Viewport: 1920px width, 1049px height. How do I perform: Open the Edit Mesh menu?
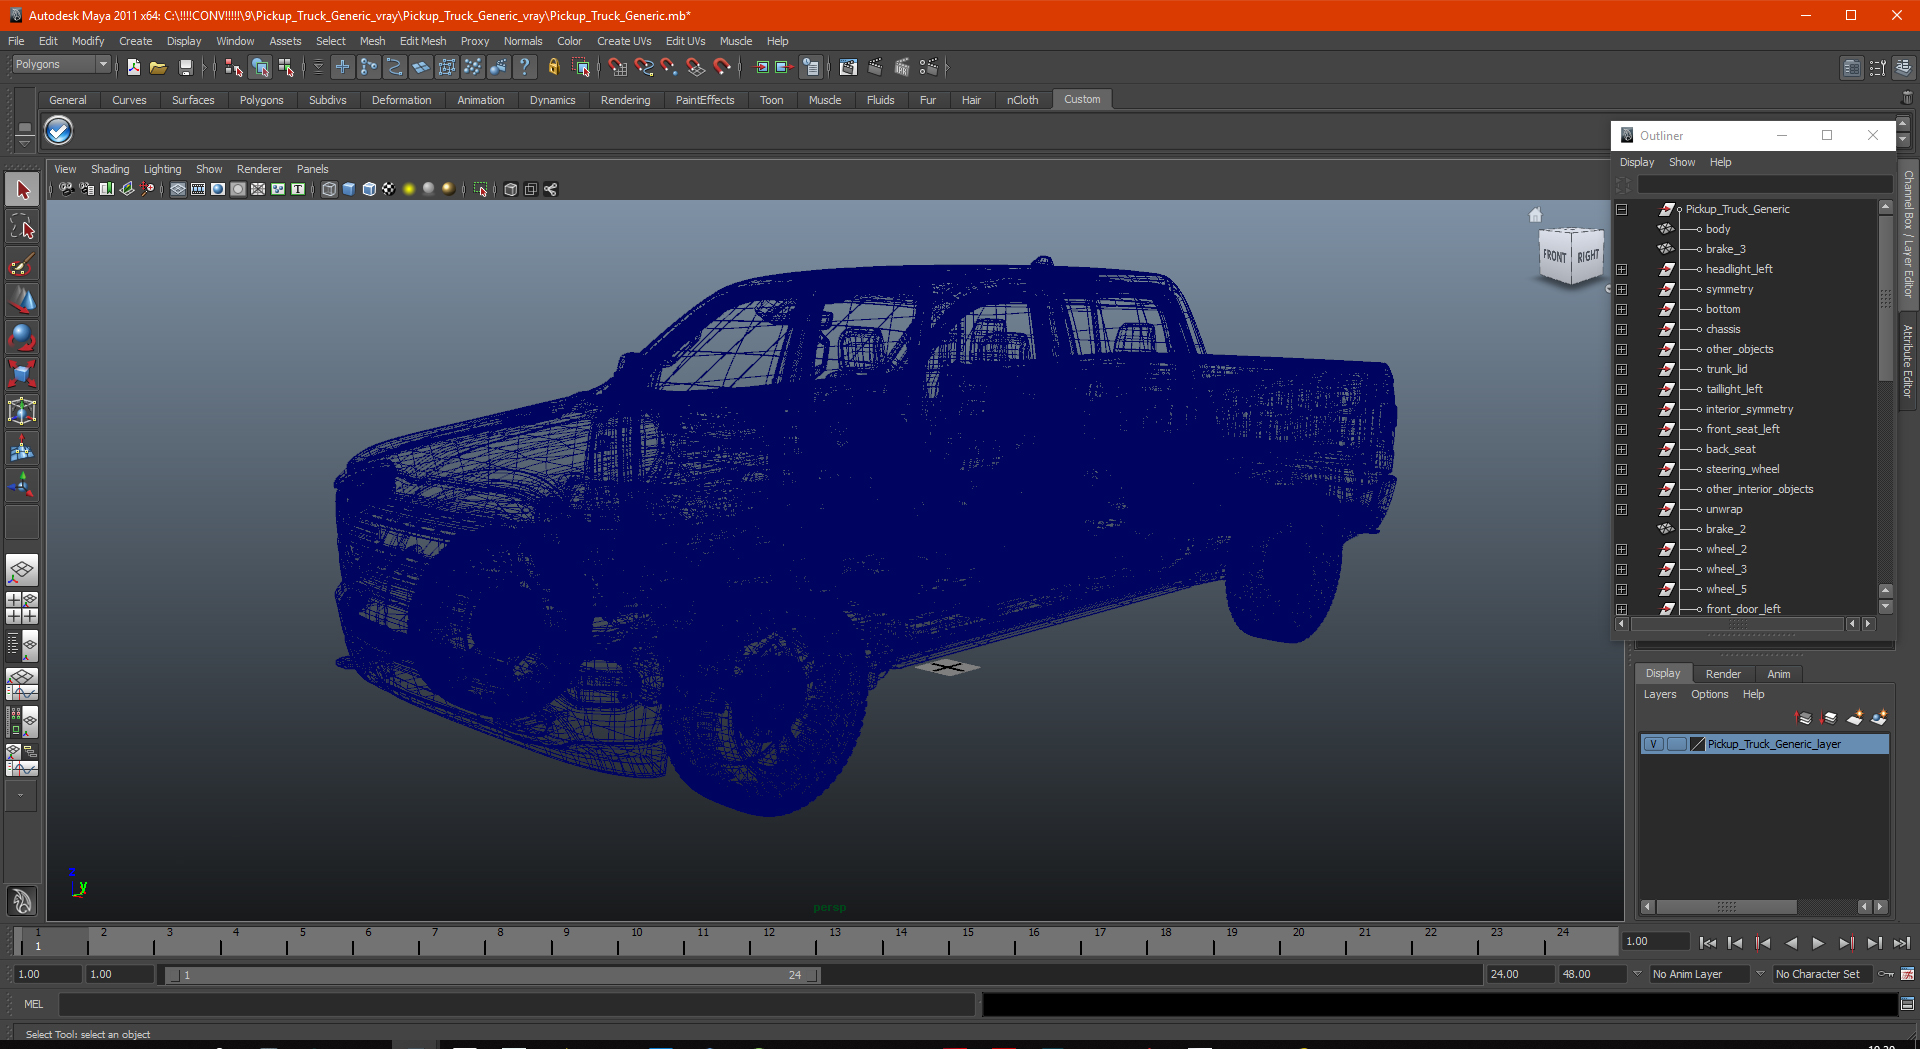tap(423, 41)
